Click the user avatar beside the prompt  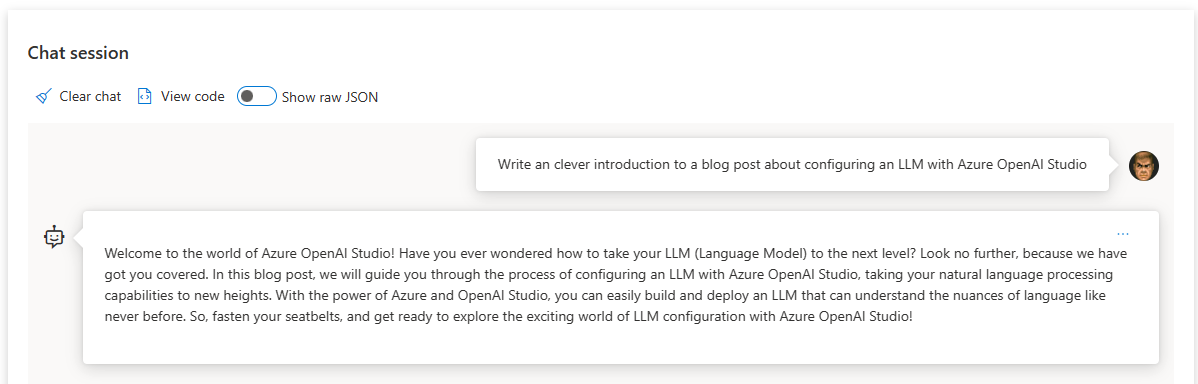[x=1144, y=165]
